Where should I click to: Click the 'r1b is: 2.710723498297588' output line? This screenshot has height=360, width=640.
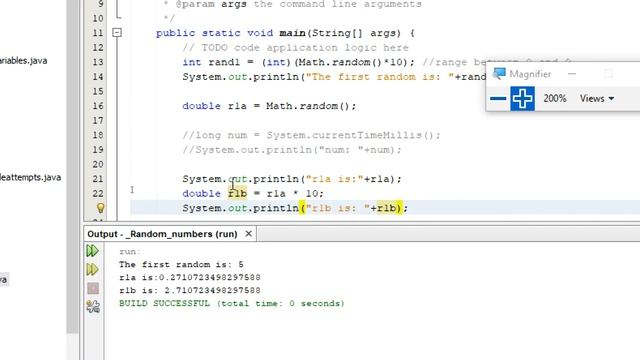click(x=190, y=291)
